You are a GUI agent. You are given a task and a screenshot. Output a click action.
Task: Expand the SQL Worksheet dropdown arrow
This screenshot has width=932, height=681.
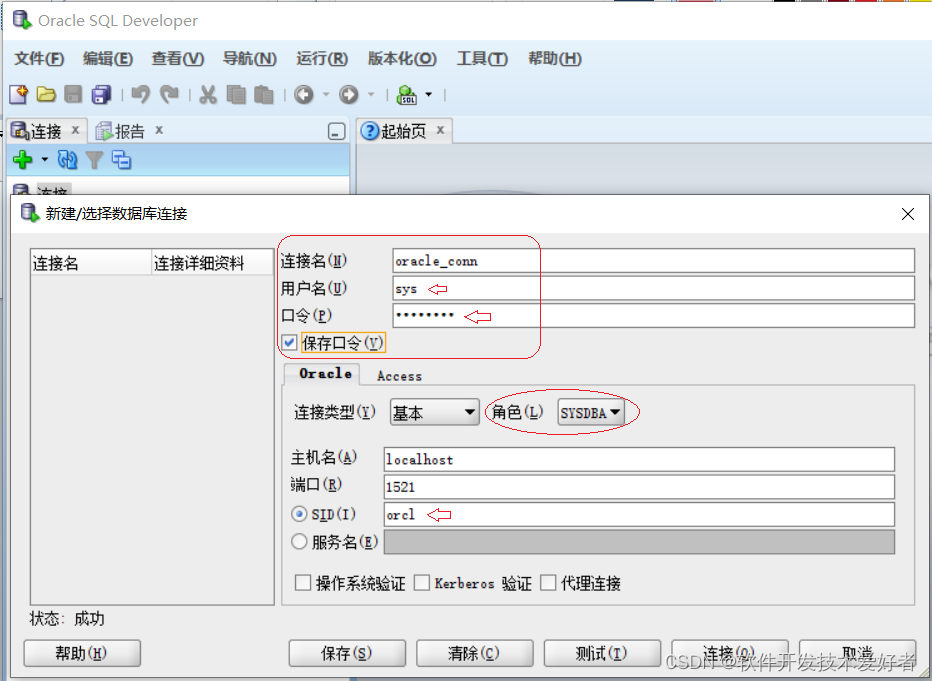429,94
